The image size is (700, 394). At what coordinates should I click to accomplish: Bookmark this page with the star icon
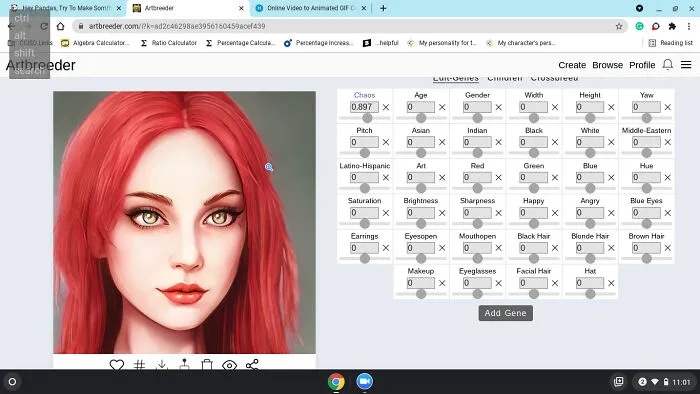point(619,26)
